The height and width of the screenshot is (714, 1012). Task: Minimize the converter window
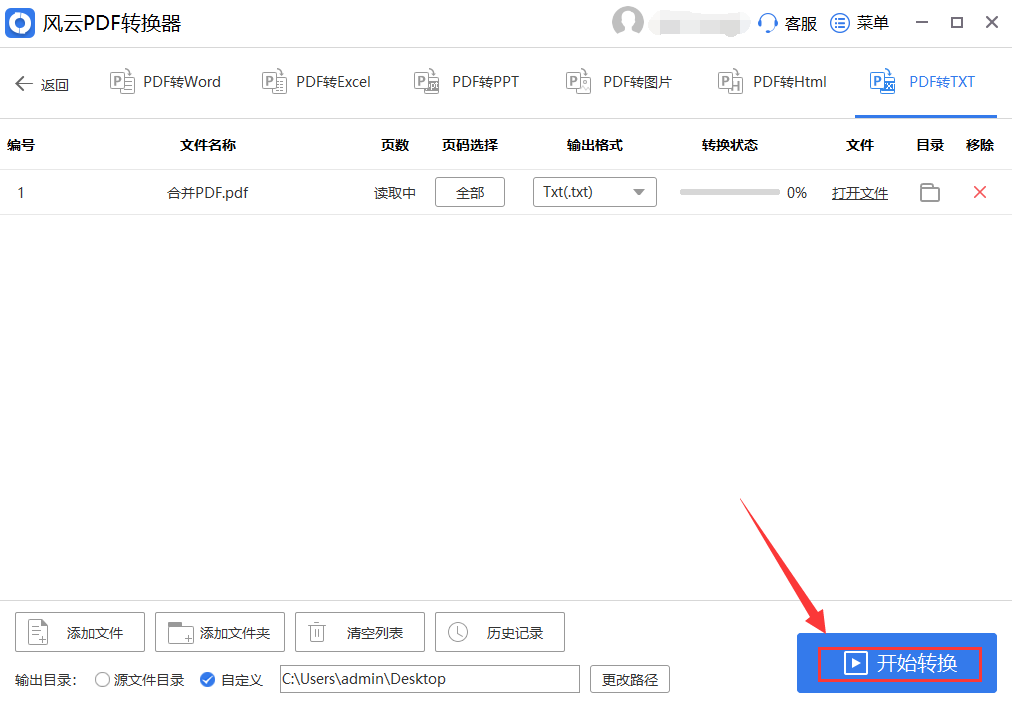(922, 23)
